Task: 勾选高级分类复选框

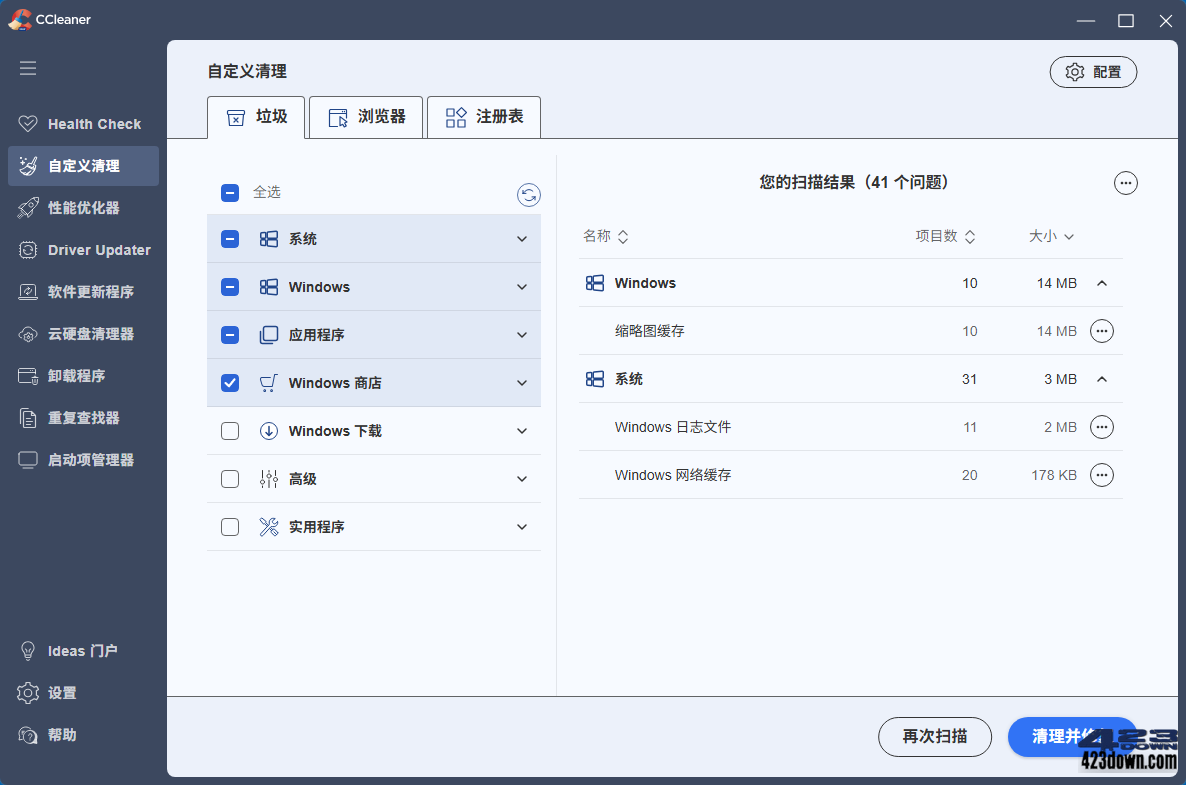Action: 229,478
